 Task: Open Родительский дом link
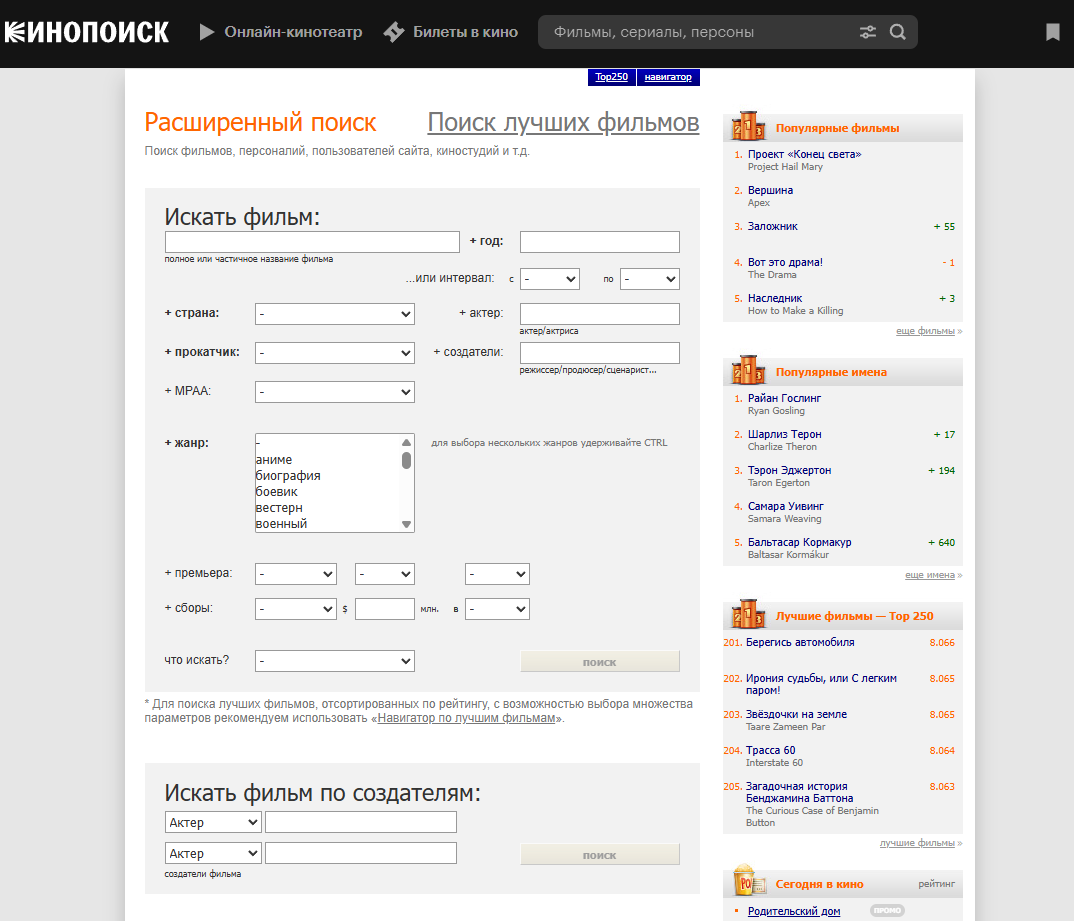coord(794,911)
